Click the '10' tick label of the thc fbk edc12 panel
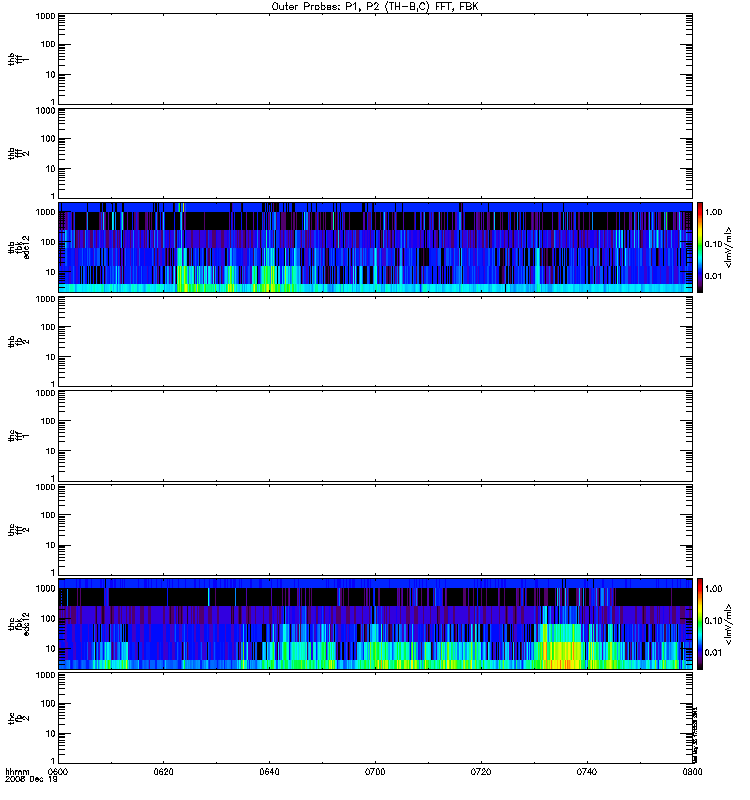The height and width of the screenshot is (800, 750). click(x=50, y=649)
